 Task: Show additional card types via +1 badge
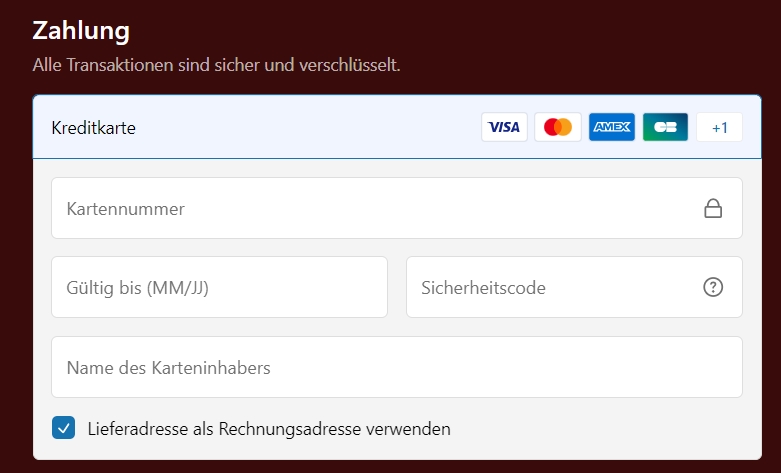point(719,127)
